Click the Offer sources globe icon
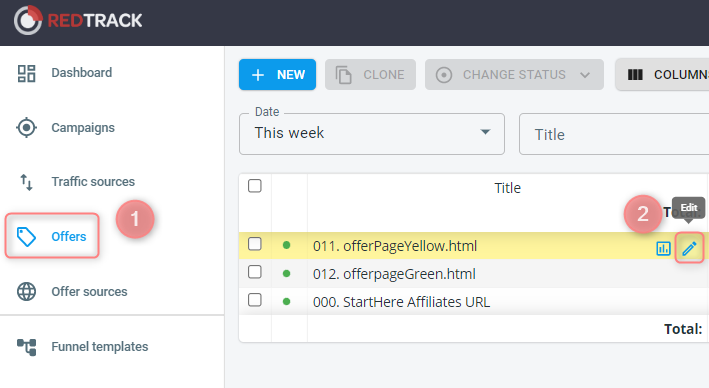709x388 pixels. [26, 292]
